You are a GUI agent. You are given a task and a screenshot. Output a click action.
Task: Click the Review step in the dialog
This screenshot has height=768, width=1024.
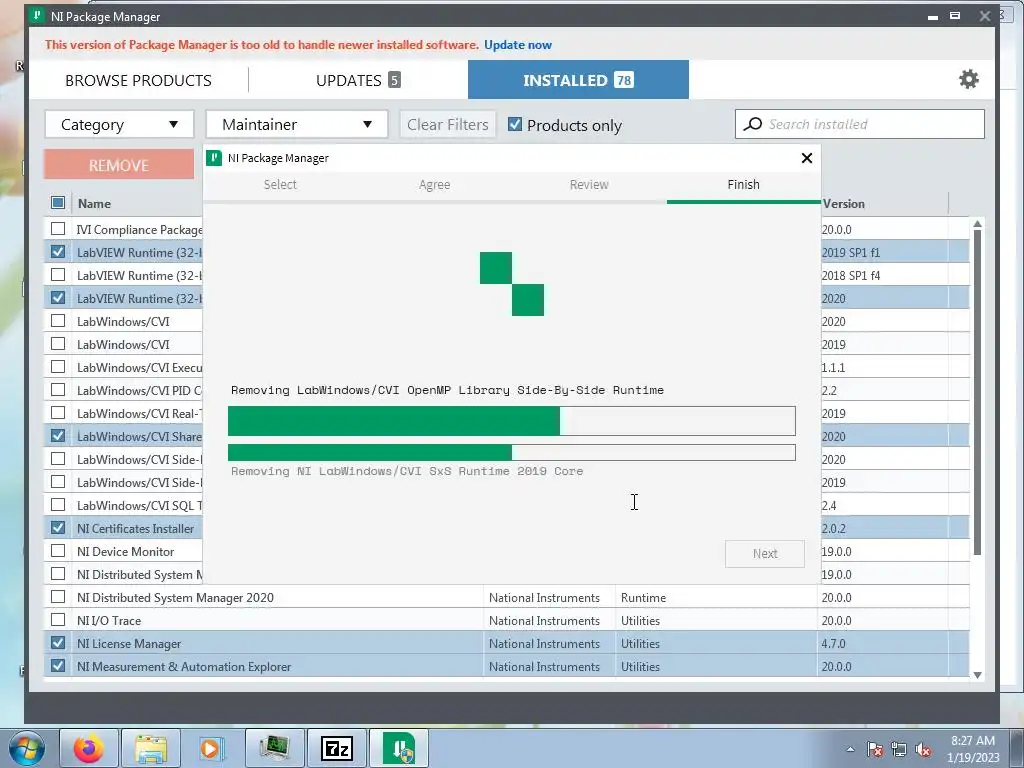tap(589, 185)
